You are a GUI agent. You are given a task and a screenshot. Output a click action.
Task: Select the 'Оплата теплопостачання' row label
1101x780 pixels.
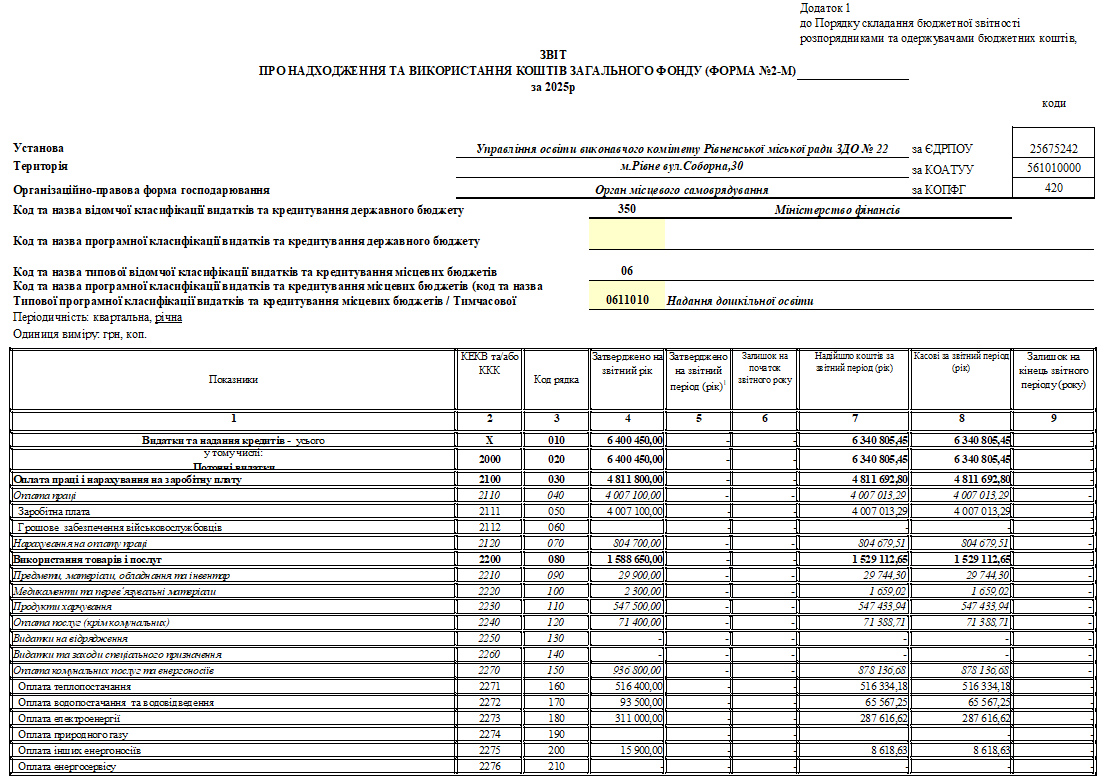point(74,687)
